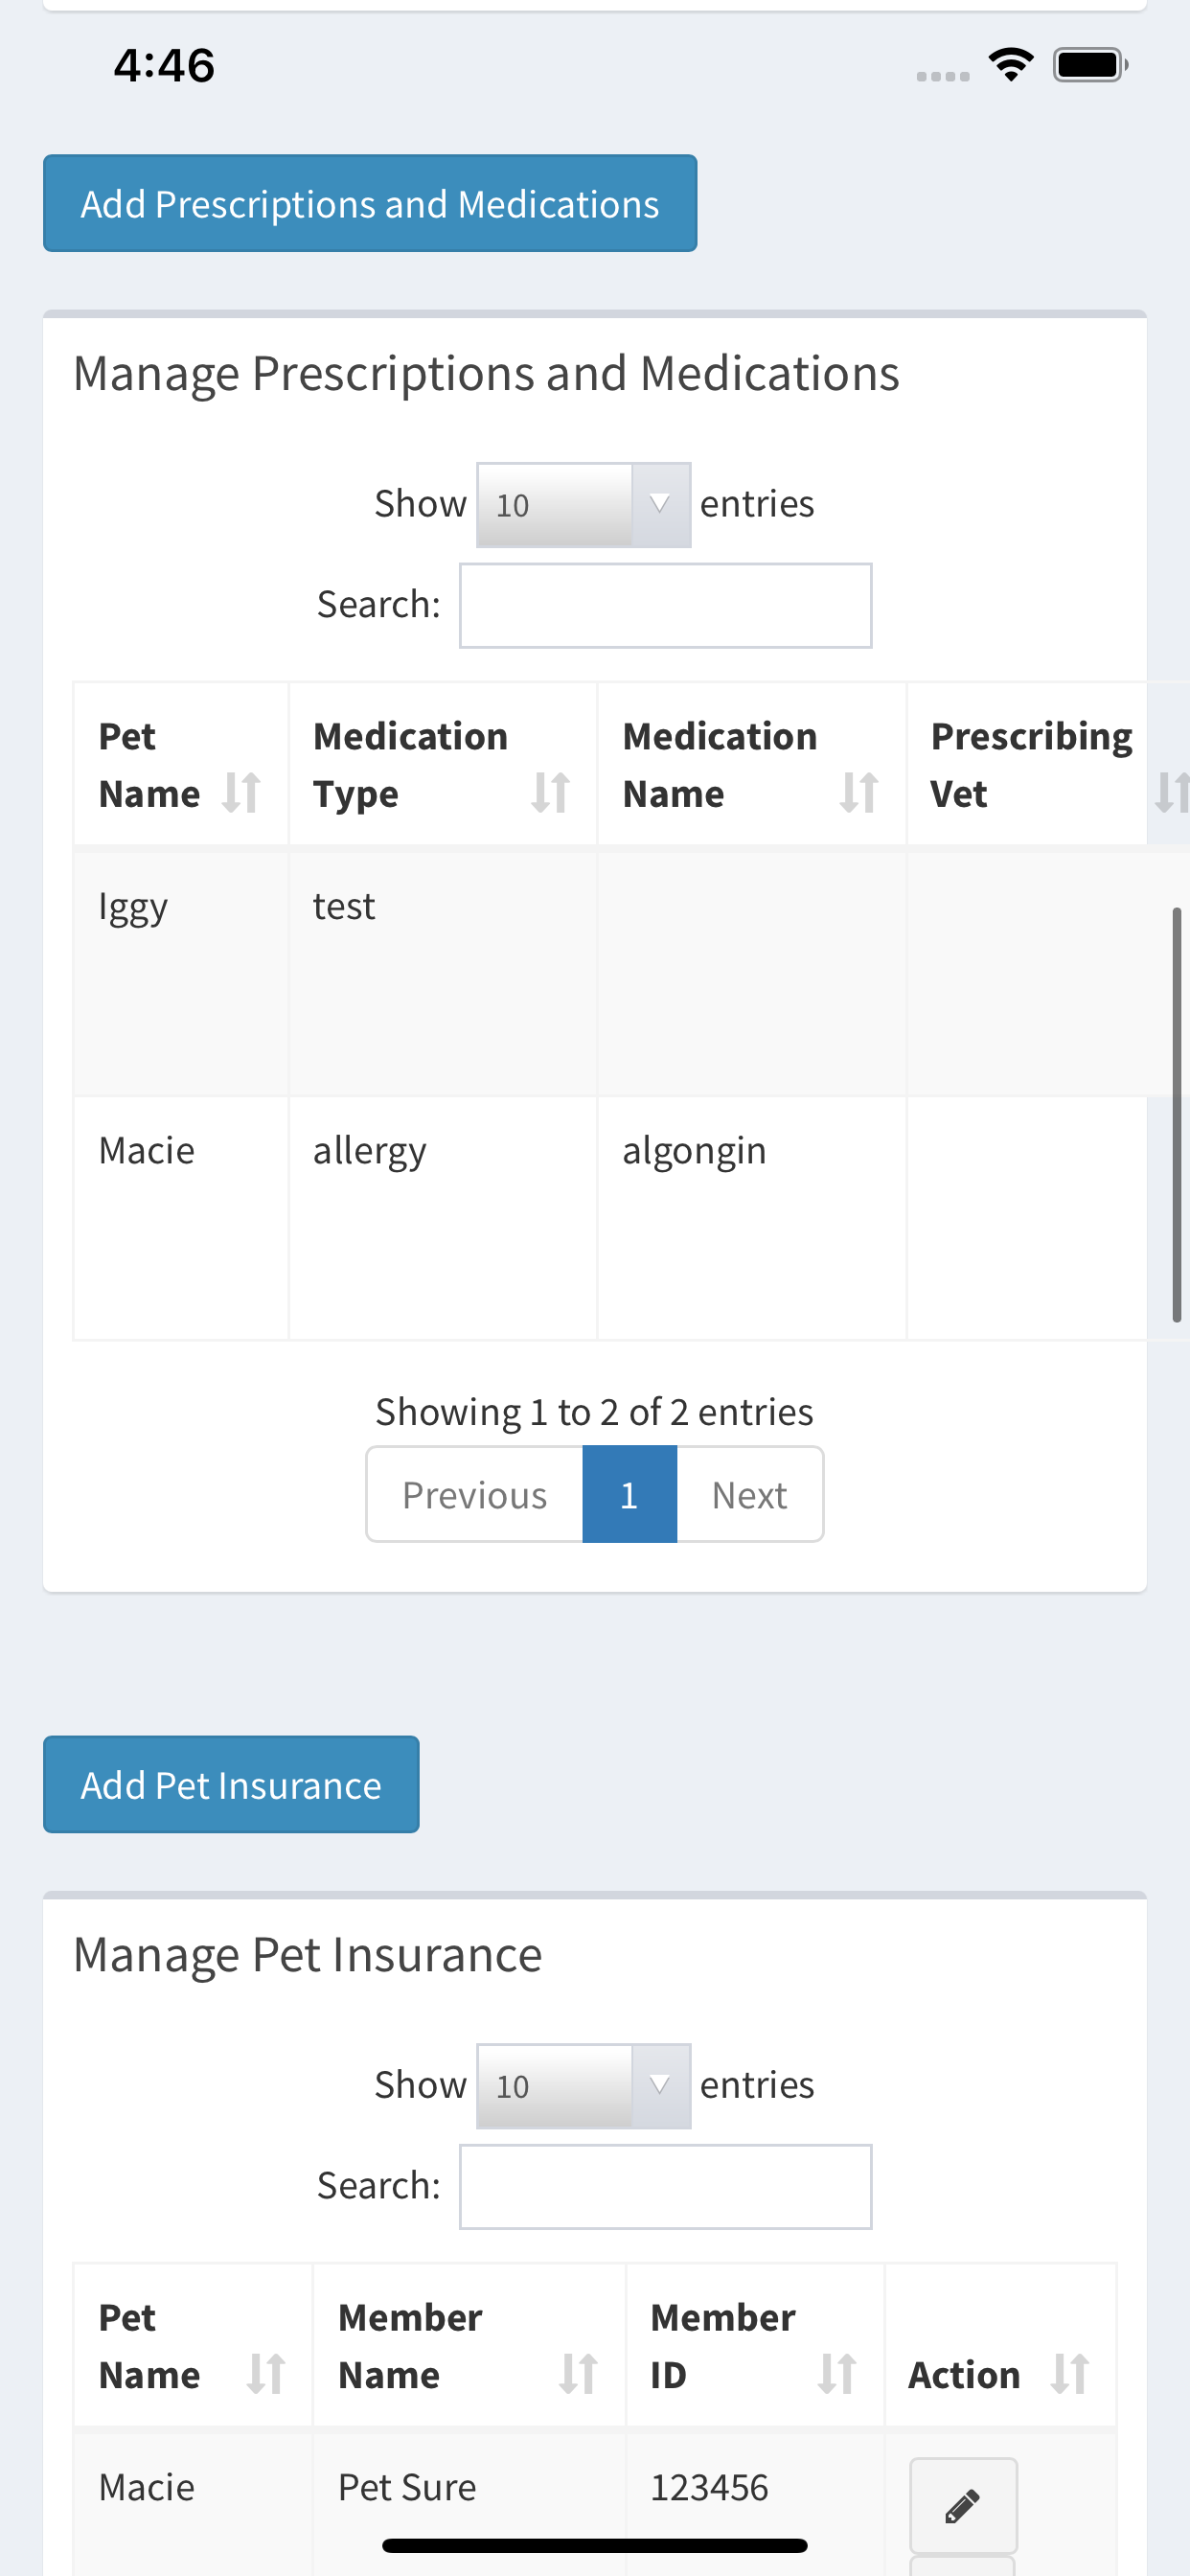Viewport: 1190px width, 2576px height.
Task: Click Add Pet Insurance button
Action: pyautogui.click(x=231, y=1784)
